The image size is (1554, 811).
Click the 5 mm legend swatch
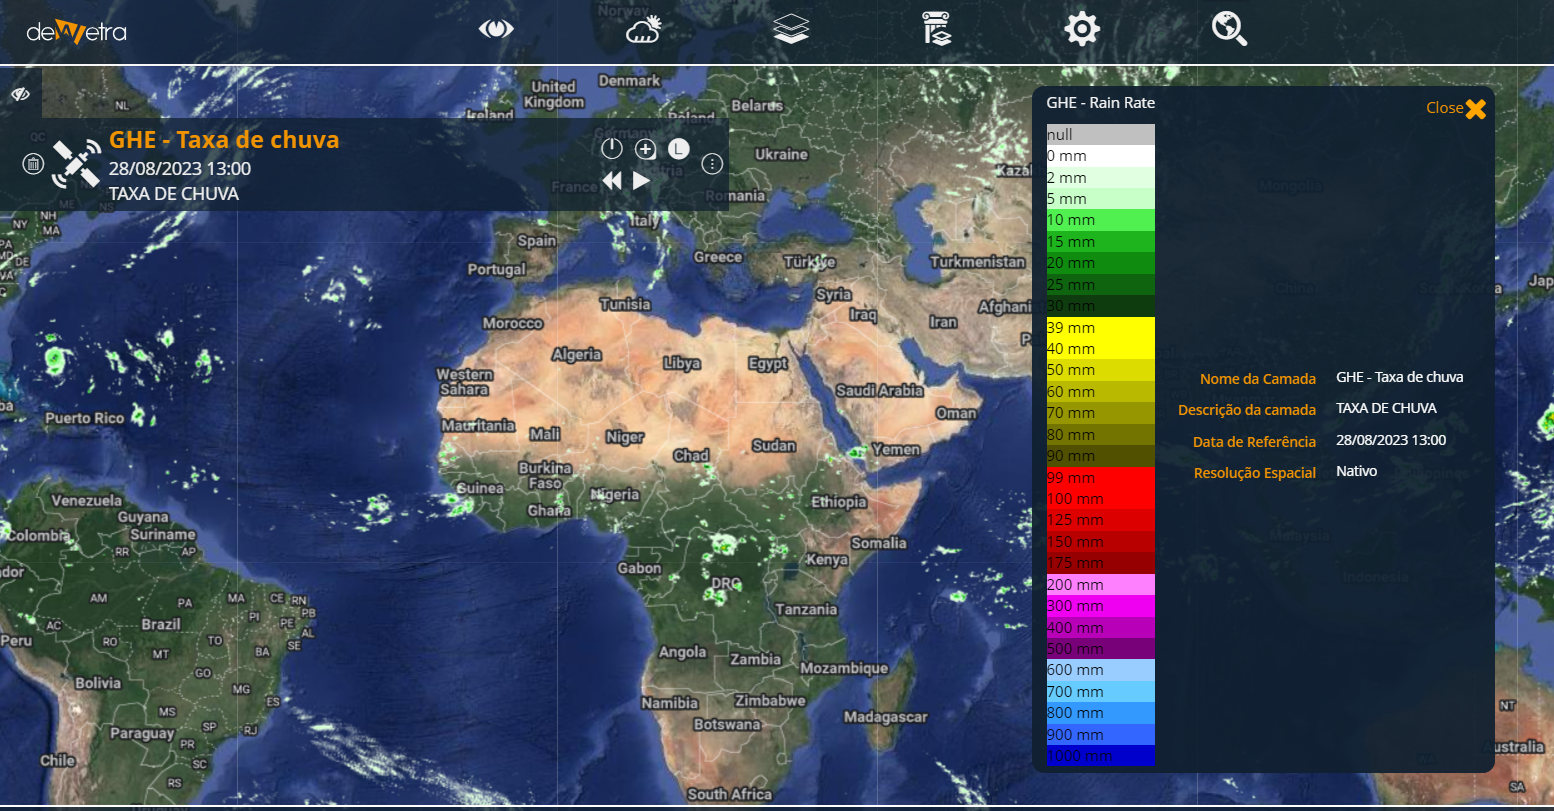coord(1101,199)
